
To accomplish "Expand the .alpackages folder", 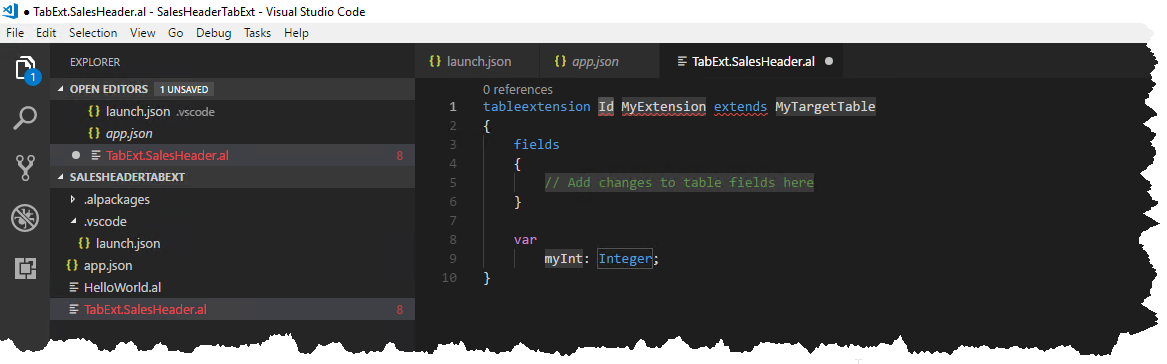I will 116,199.
